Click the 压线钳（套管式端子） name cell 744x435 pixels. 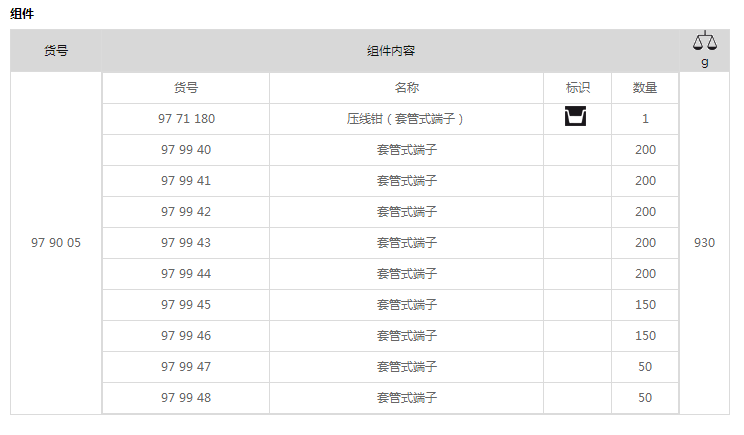click(x=407, y=119)
